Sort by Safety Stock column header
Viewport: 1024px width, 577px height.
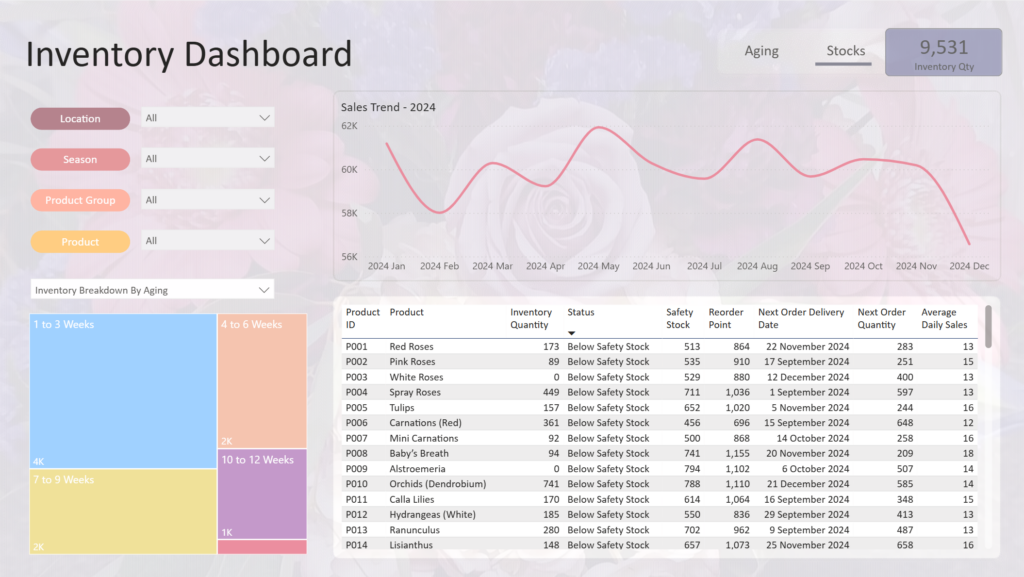pyautogui.click(x=679, y=319)
